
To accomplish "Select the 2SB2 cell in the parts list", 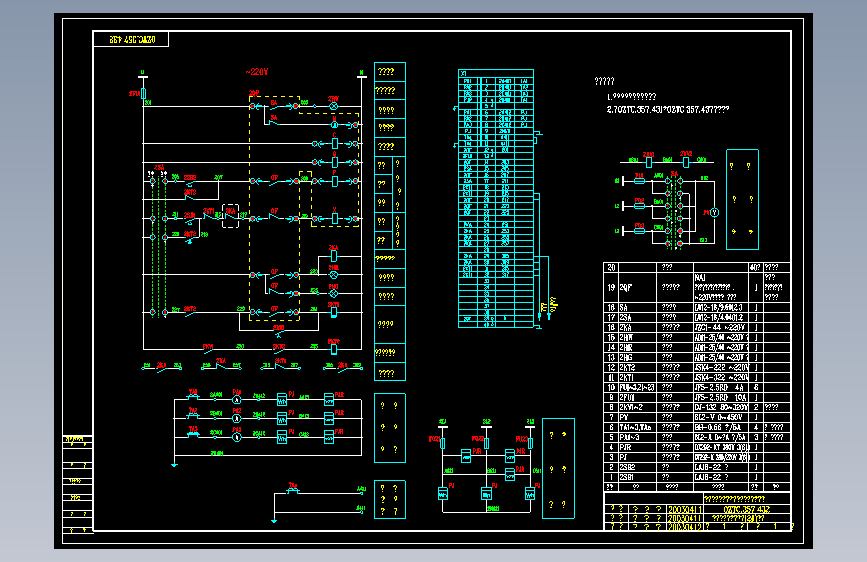I will pyautogui.click(x=636, y=467).
